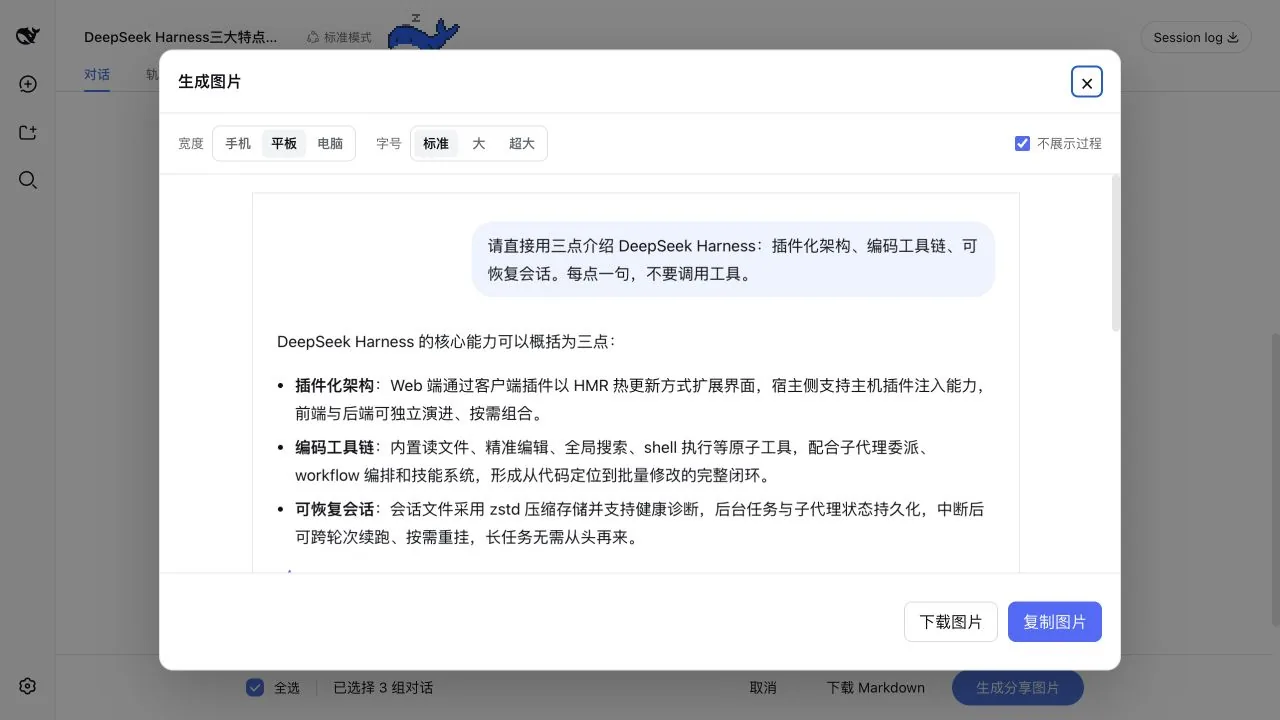
Task: Toggle the 全选 checkbox
Action: tap(255, 687)
